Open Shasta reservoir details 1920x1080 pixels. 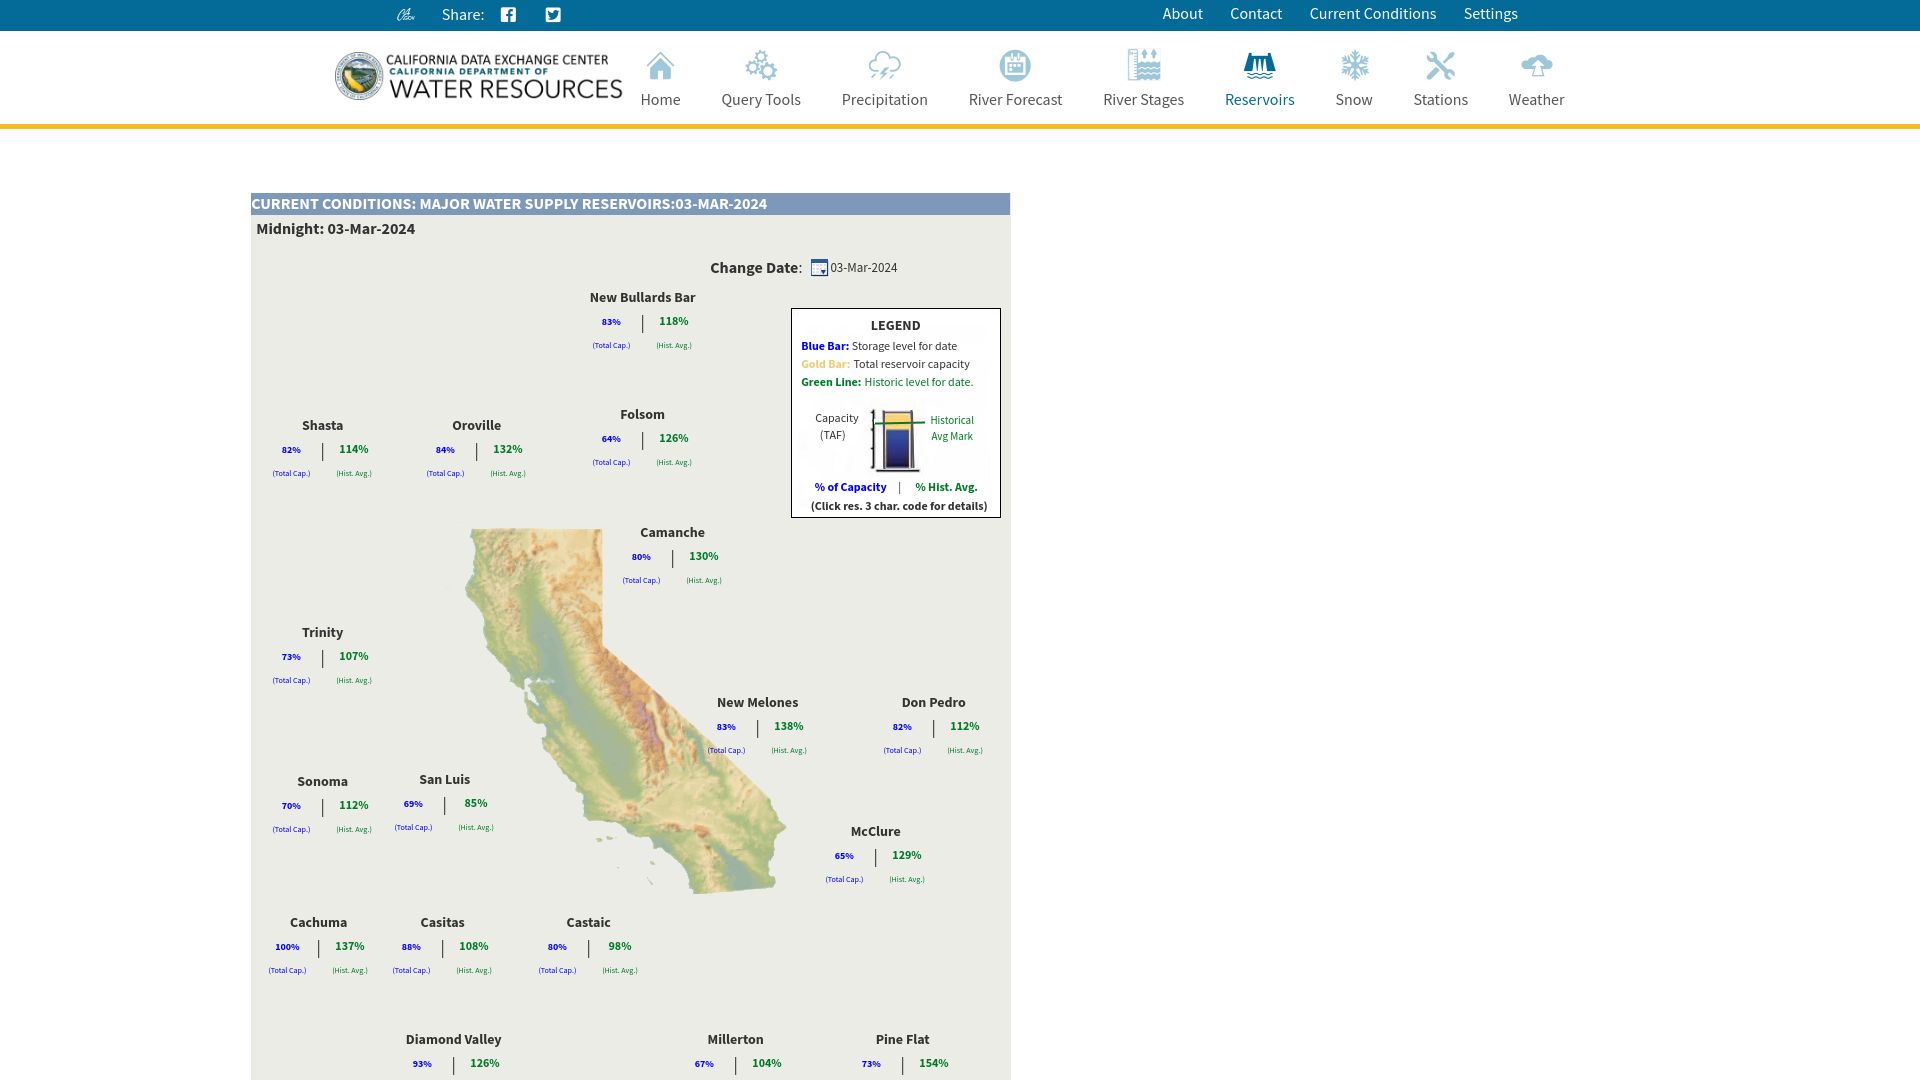click(x=322, y=426)
